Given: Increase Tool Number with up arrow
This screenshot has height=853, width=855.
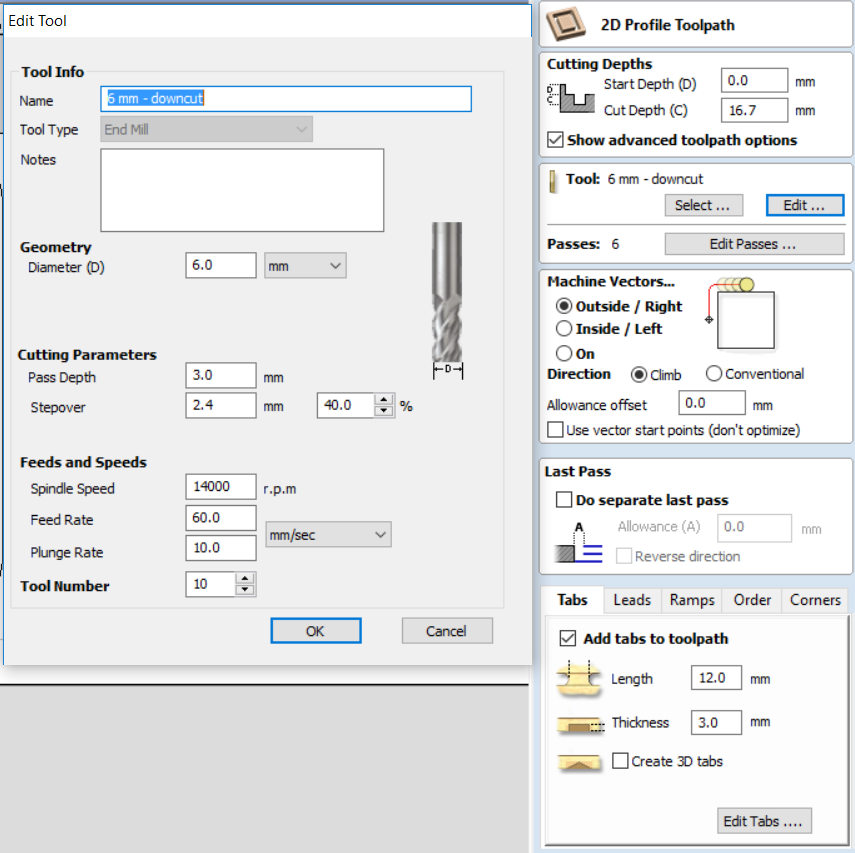Looking at the screenshot, I should click(245, 578).
